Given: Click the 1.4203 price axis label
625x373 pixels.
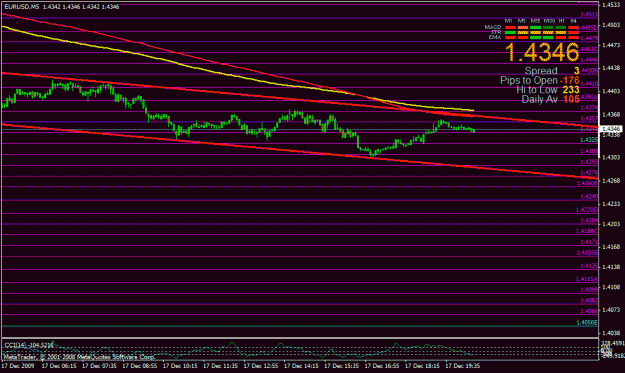Looking at the screenshot, I should [610, 224].
